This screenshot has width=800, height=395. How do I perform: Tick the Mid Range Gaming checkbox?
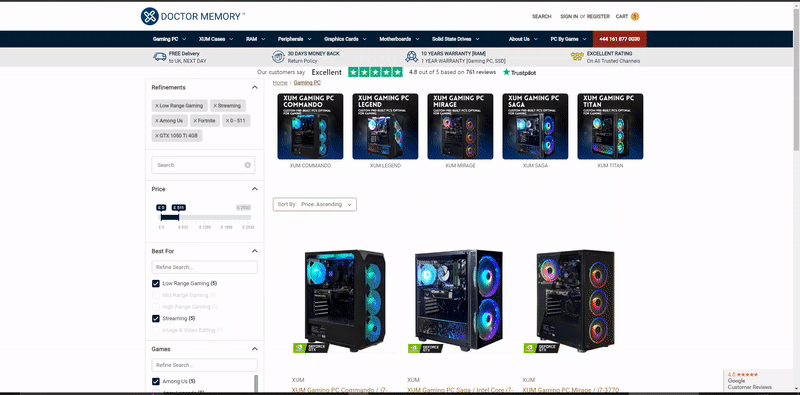156,295
